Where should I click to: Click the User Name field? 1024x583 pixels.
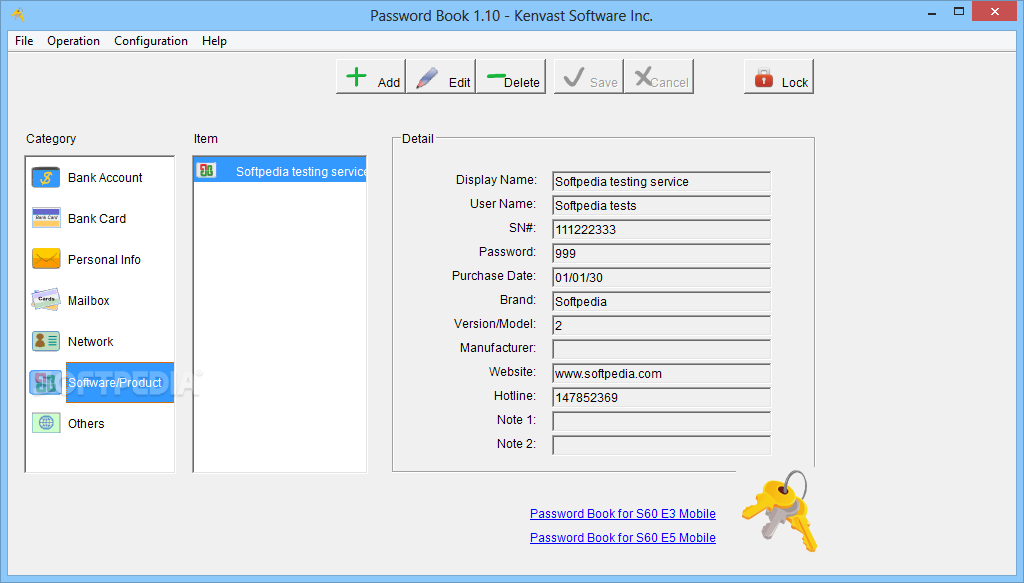click(661, 206)
